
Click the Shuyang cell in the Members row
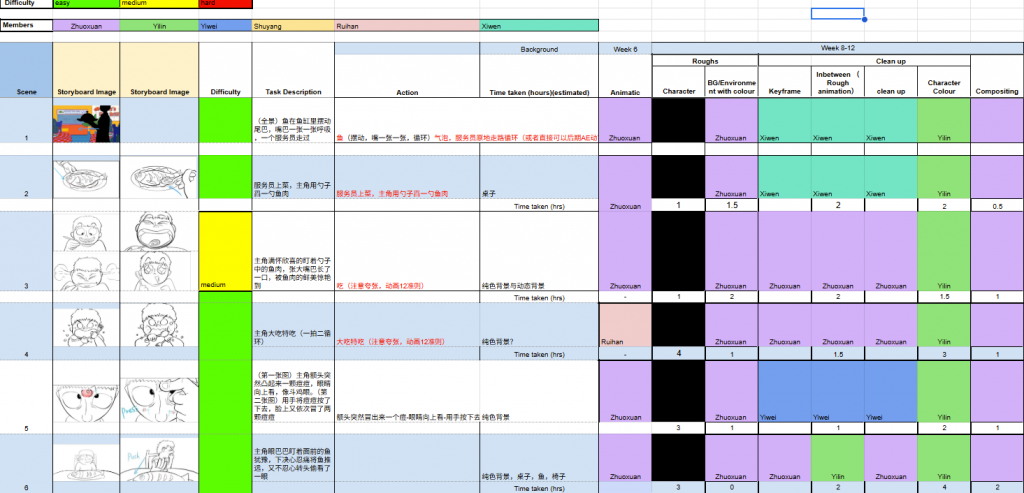coord(292,25)
